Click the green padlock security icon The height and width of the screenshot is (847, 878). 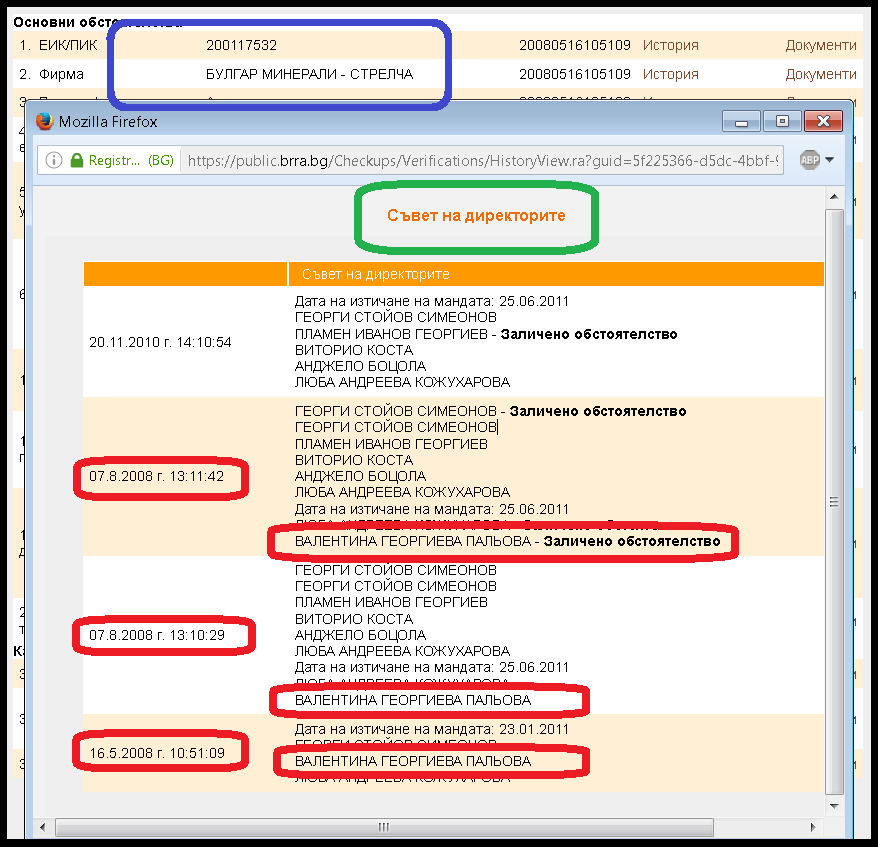click(x=76, y=160)
